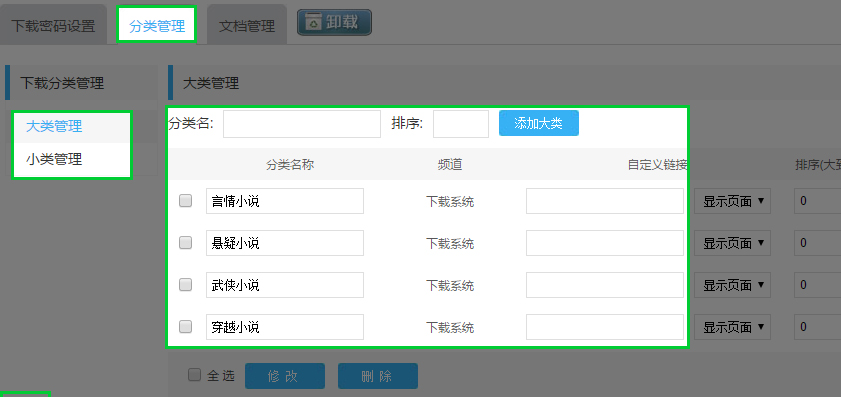Check the box for 悬疑小说 row
The height and width of the screenshot is (397, 841).
point(186,242)
